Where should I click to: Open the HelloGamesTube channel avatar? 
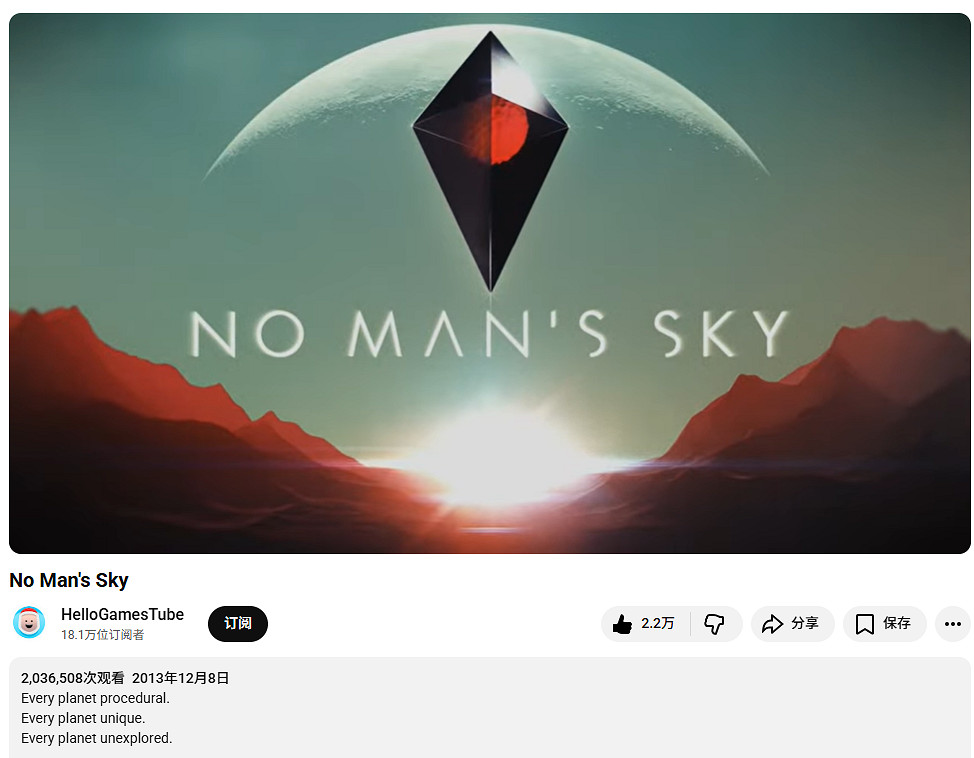(29, 623)
